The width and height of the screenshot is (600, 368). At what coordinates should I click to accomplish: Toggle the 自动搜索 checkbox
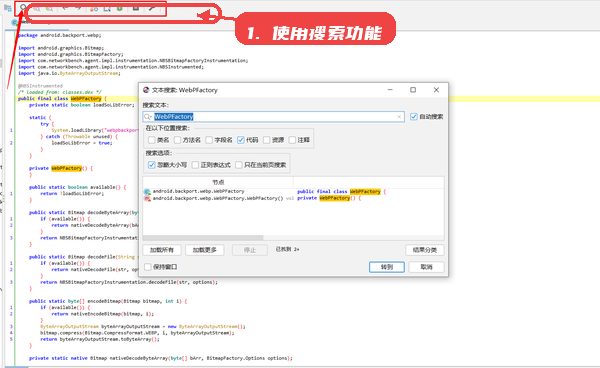(414, 117)
